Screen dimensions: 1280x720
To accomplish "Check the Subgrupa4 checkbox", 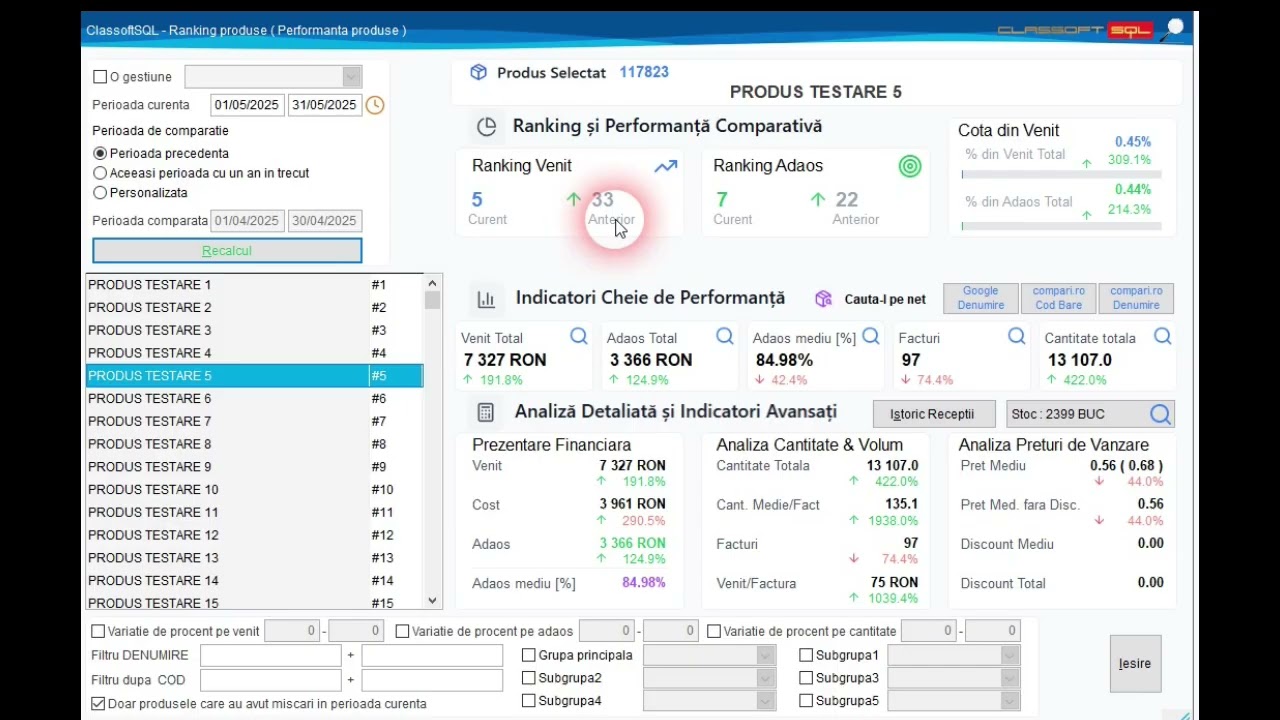I will coord(529,701).
